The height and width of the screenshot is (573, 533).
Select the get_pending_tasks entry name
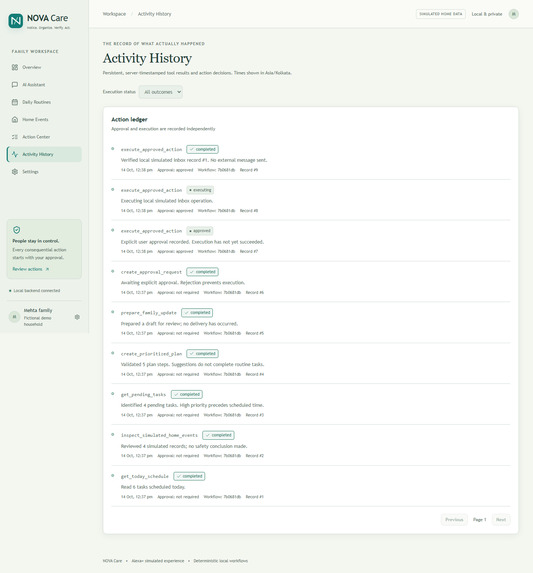(144, 395)
